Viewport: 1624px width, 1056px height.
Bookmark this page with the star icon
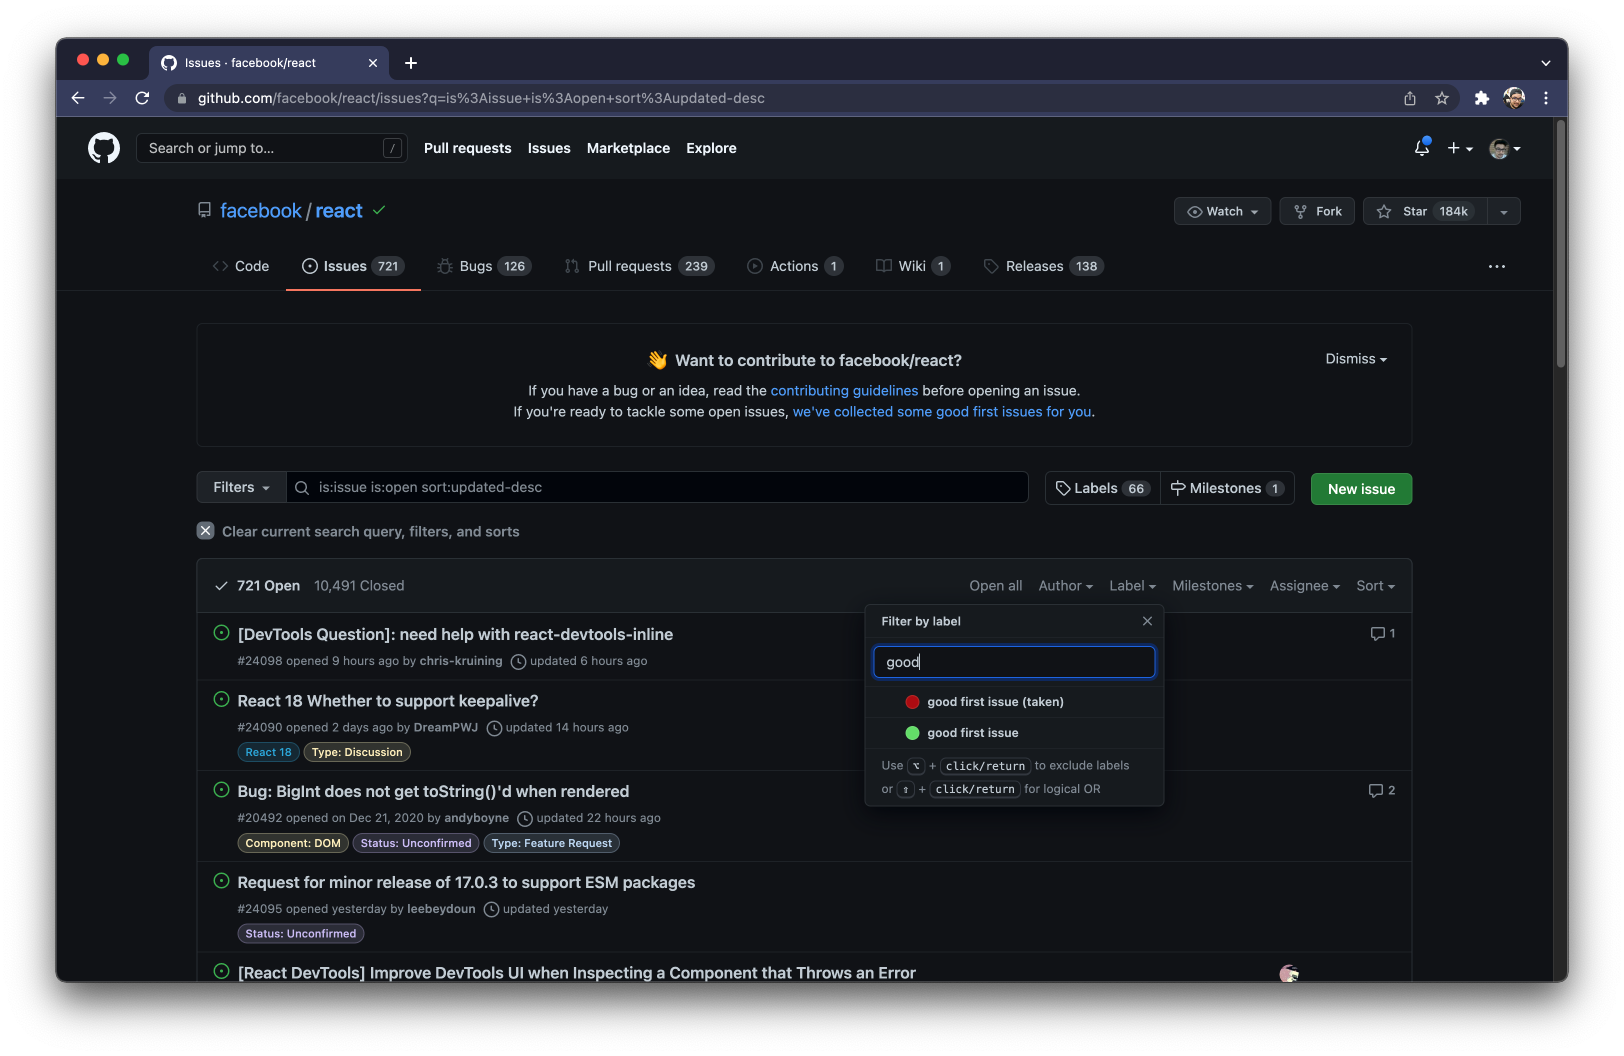(x=1442, y=98)
